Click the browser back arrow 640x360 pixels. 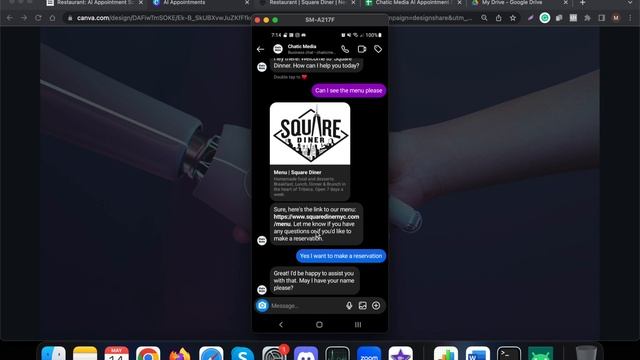(x=10, y=18)
